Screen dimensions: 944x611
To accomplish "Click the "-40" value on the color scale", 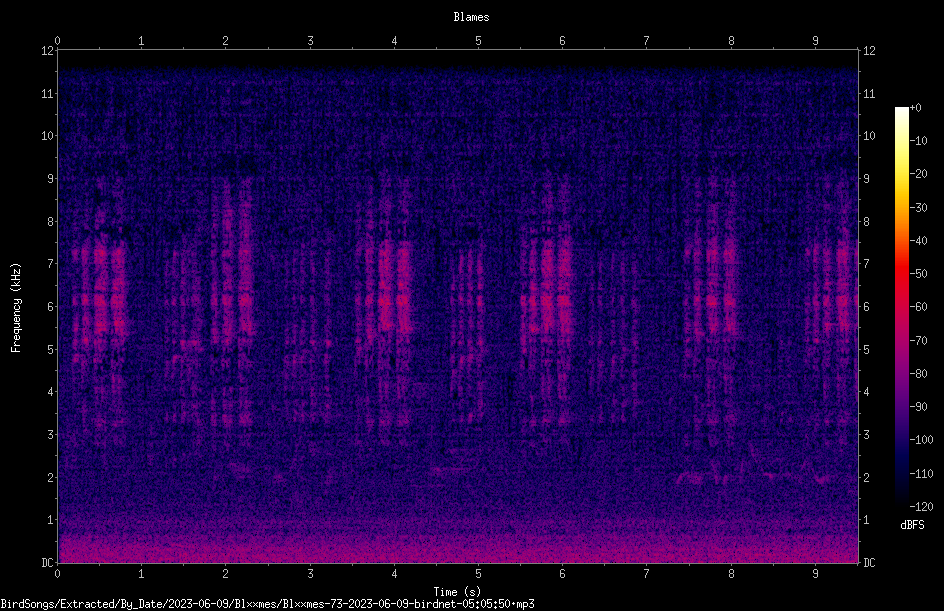I will point(918,241).
